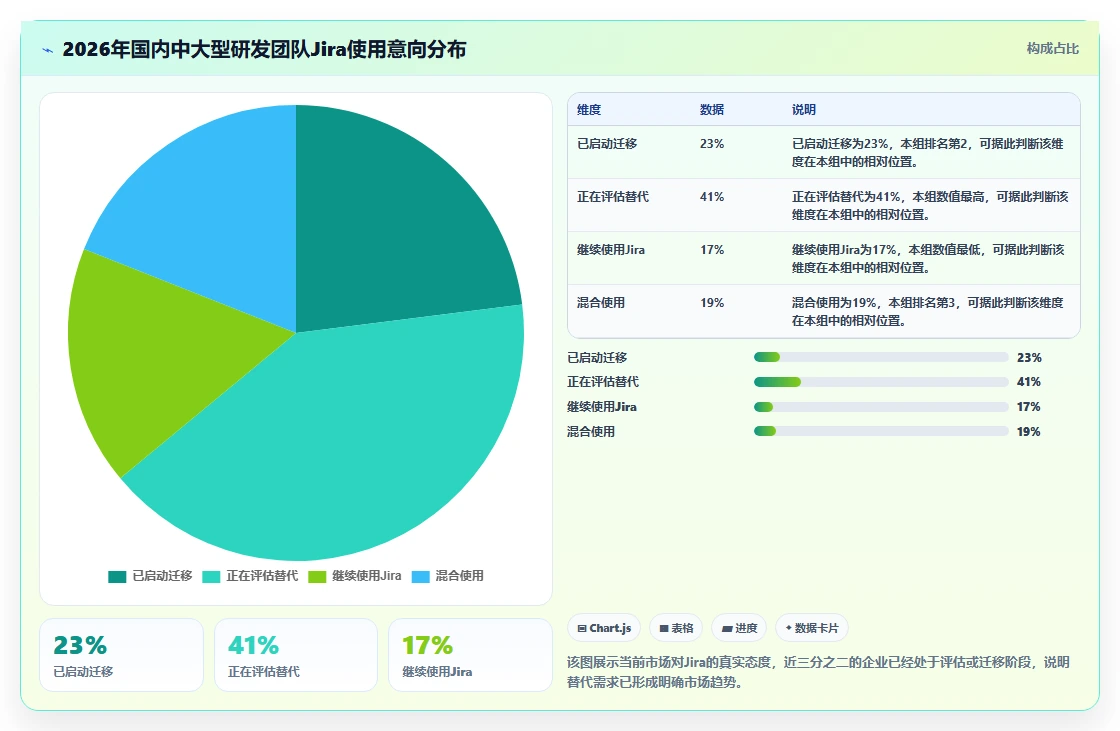Click the lightning icon beside the chart title
1120x731 pixels.
click(48, 50)
